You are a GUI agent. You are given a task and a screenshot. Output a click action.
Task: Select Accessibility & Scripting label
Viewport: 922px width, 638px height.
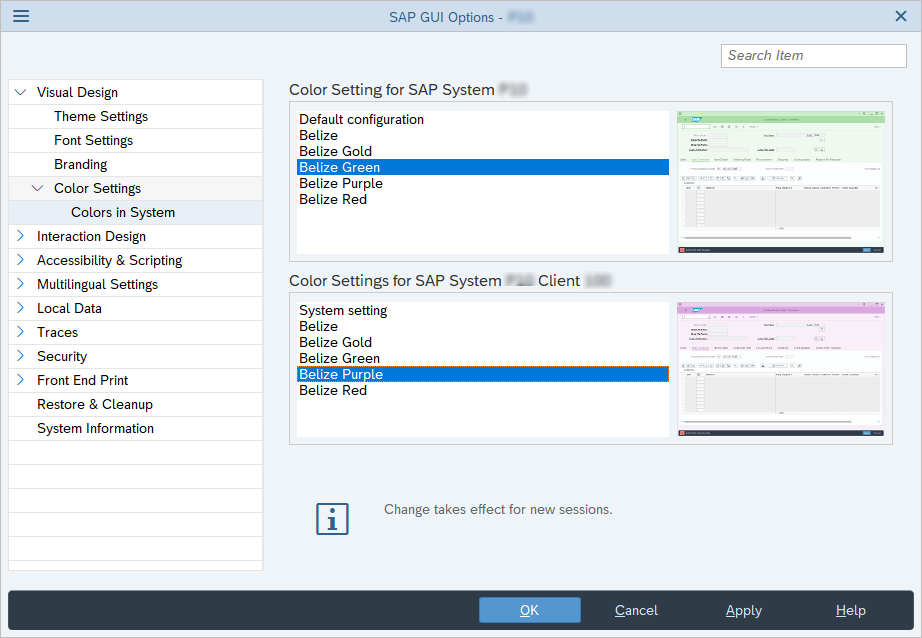[x=109, y=260]
